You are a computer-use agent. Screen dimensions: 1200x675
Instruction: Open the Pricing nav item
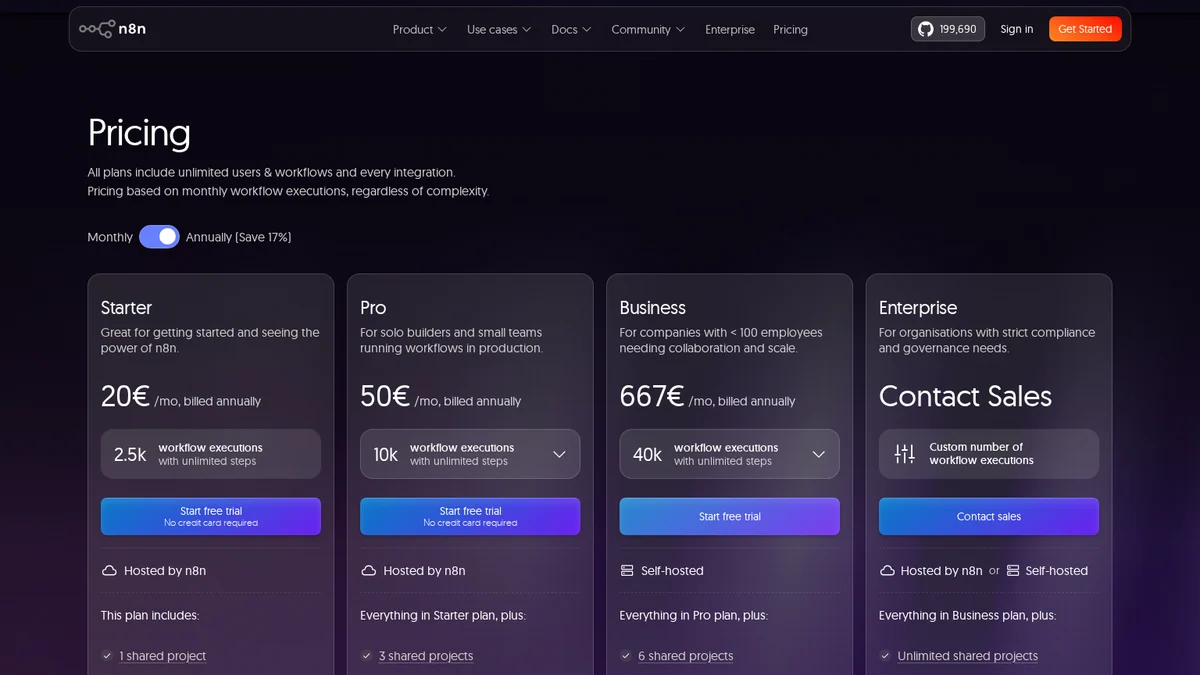(790, 29)
